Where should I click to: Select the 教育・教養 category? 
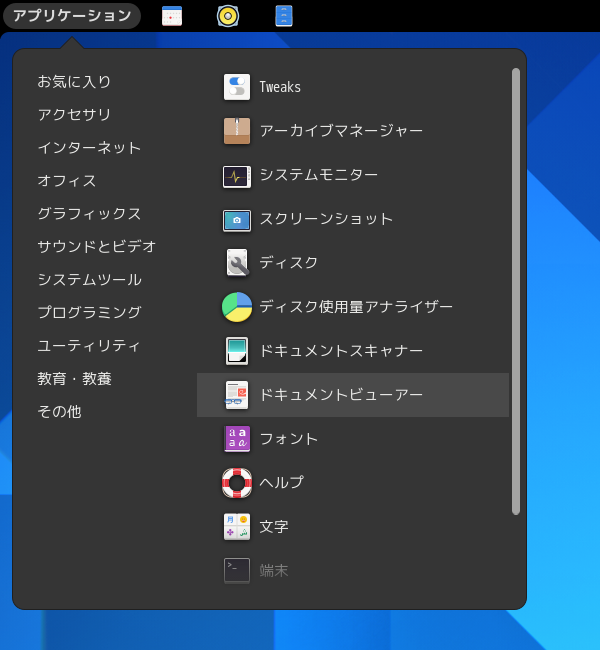(x=75, y=378)
